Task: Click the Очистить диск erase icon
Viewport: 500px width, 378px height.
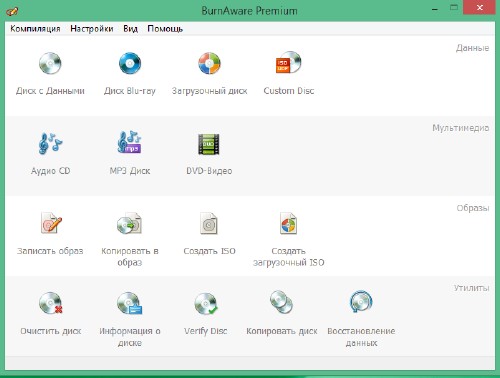Action: [51, 303]
